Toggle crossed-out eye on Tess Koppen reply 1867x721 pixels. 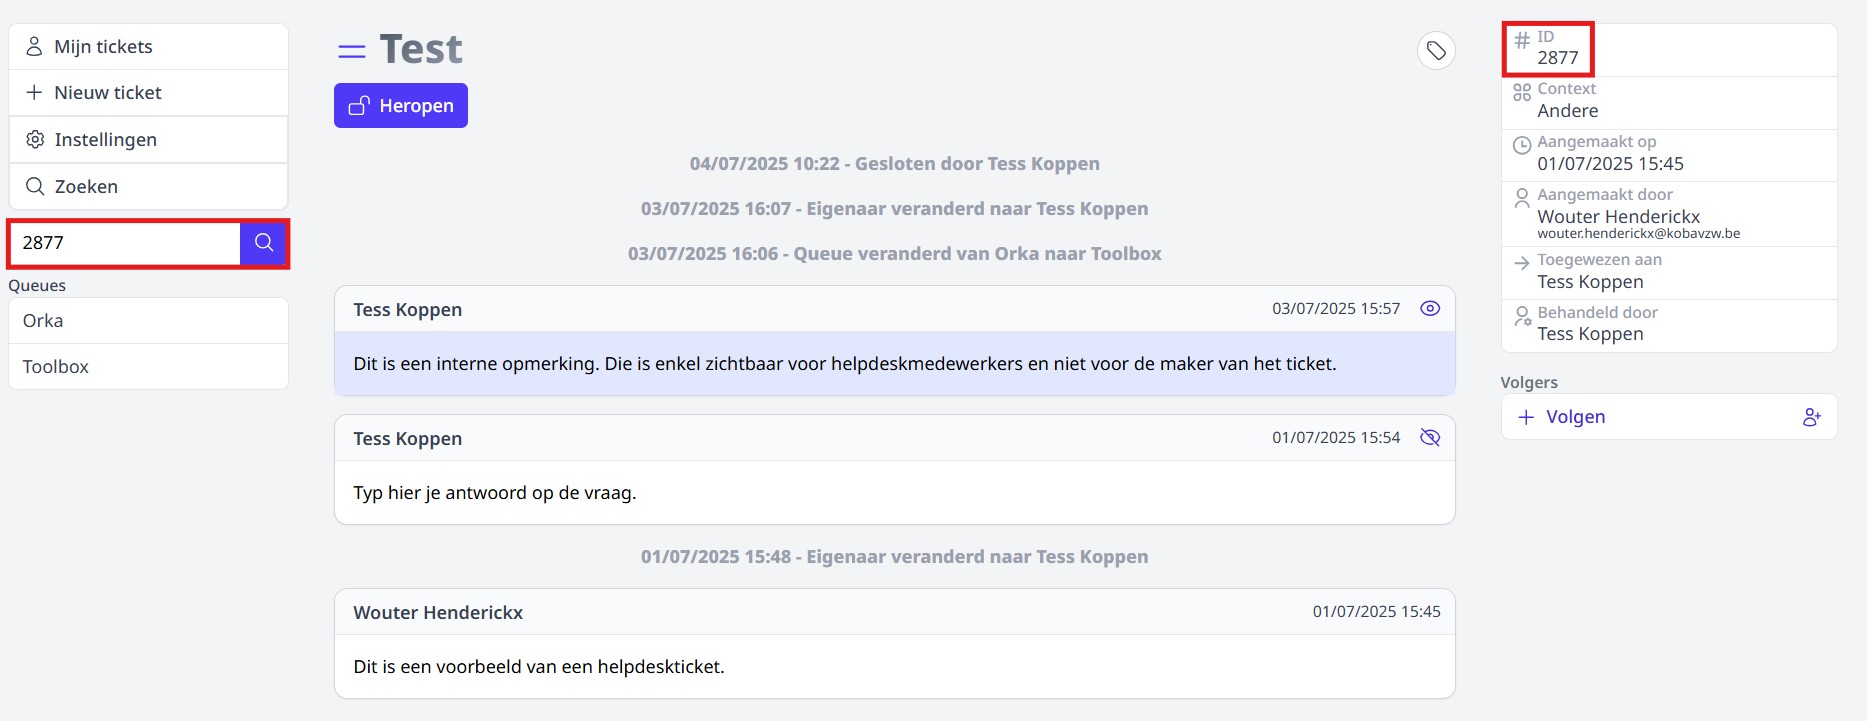[1430, 438]
